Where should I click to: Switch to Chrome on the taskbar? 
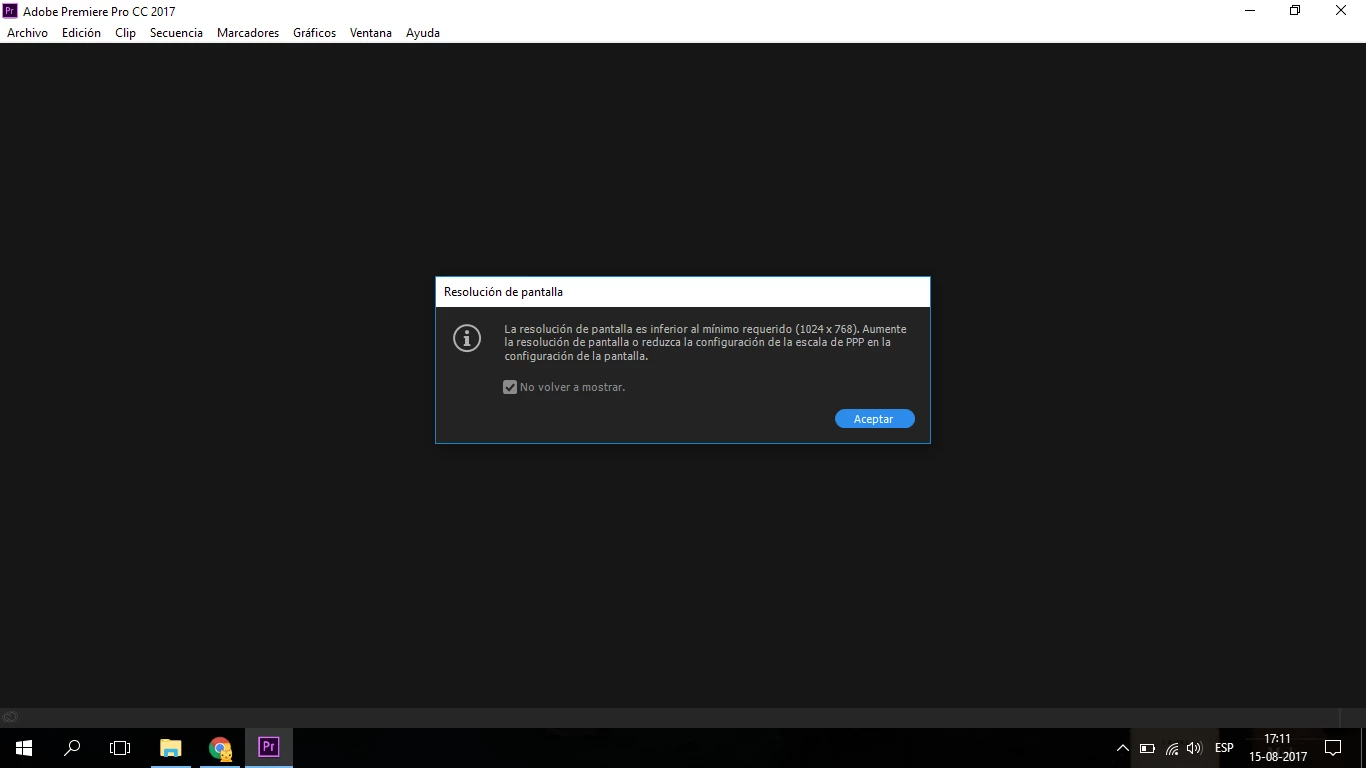click(x=220, y=748)
